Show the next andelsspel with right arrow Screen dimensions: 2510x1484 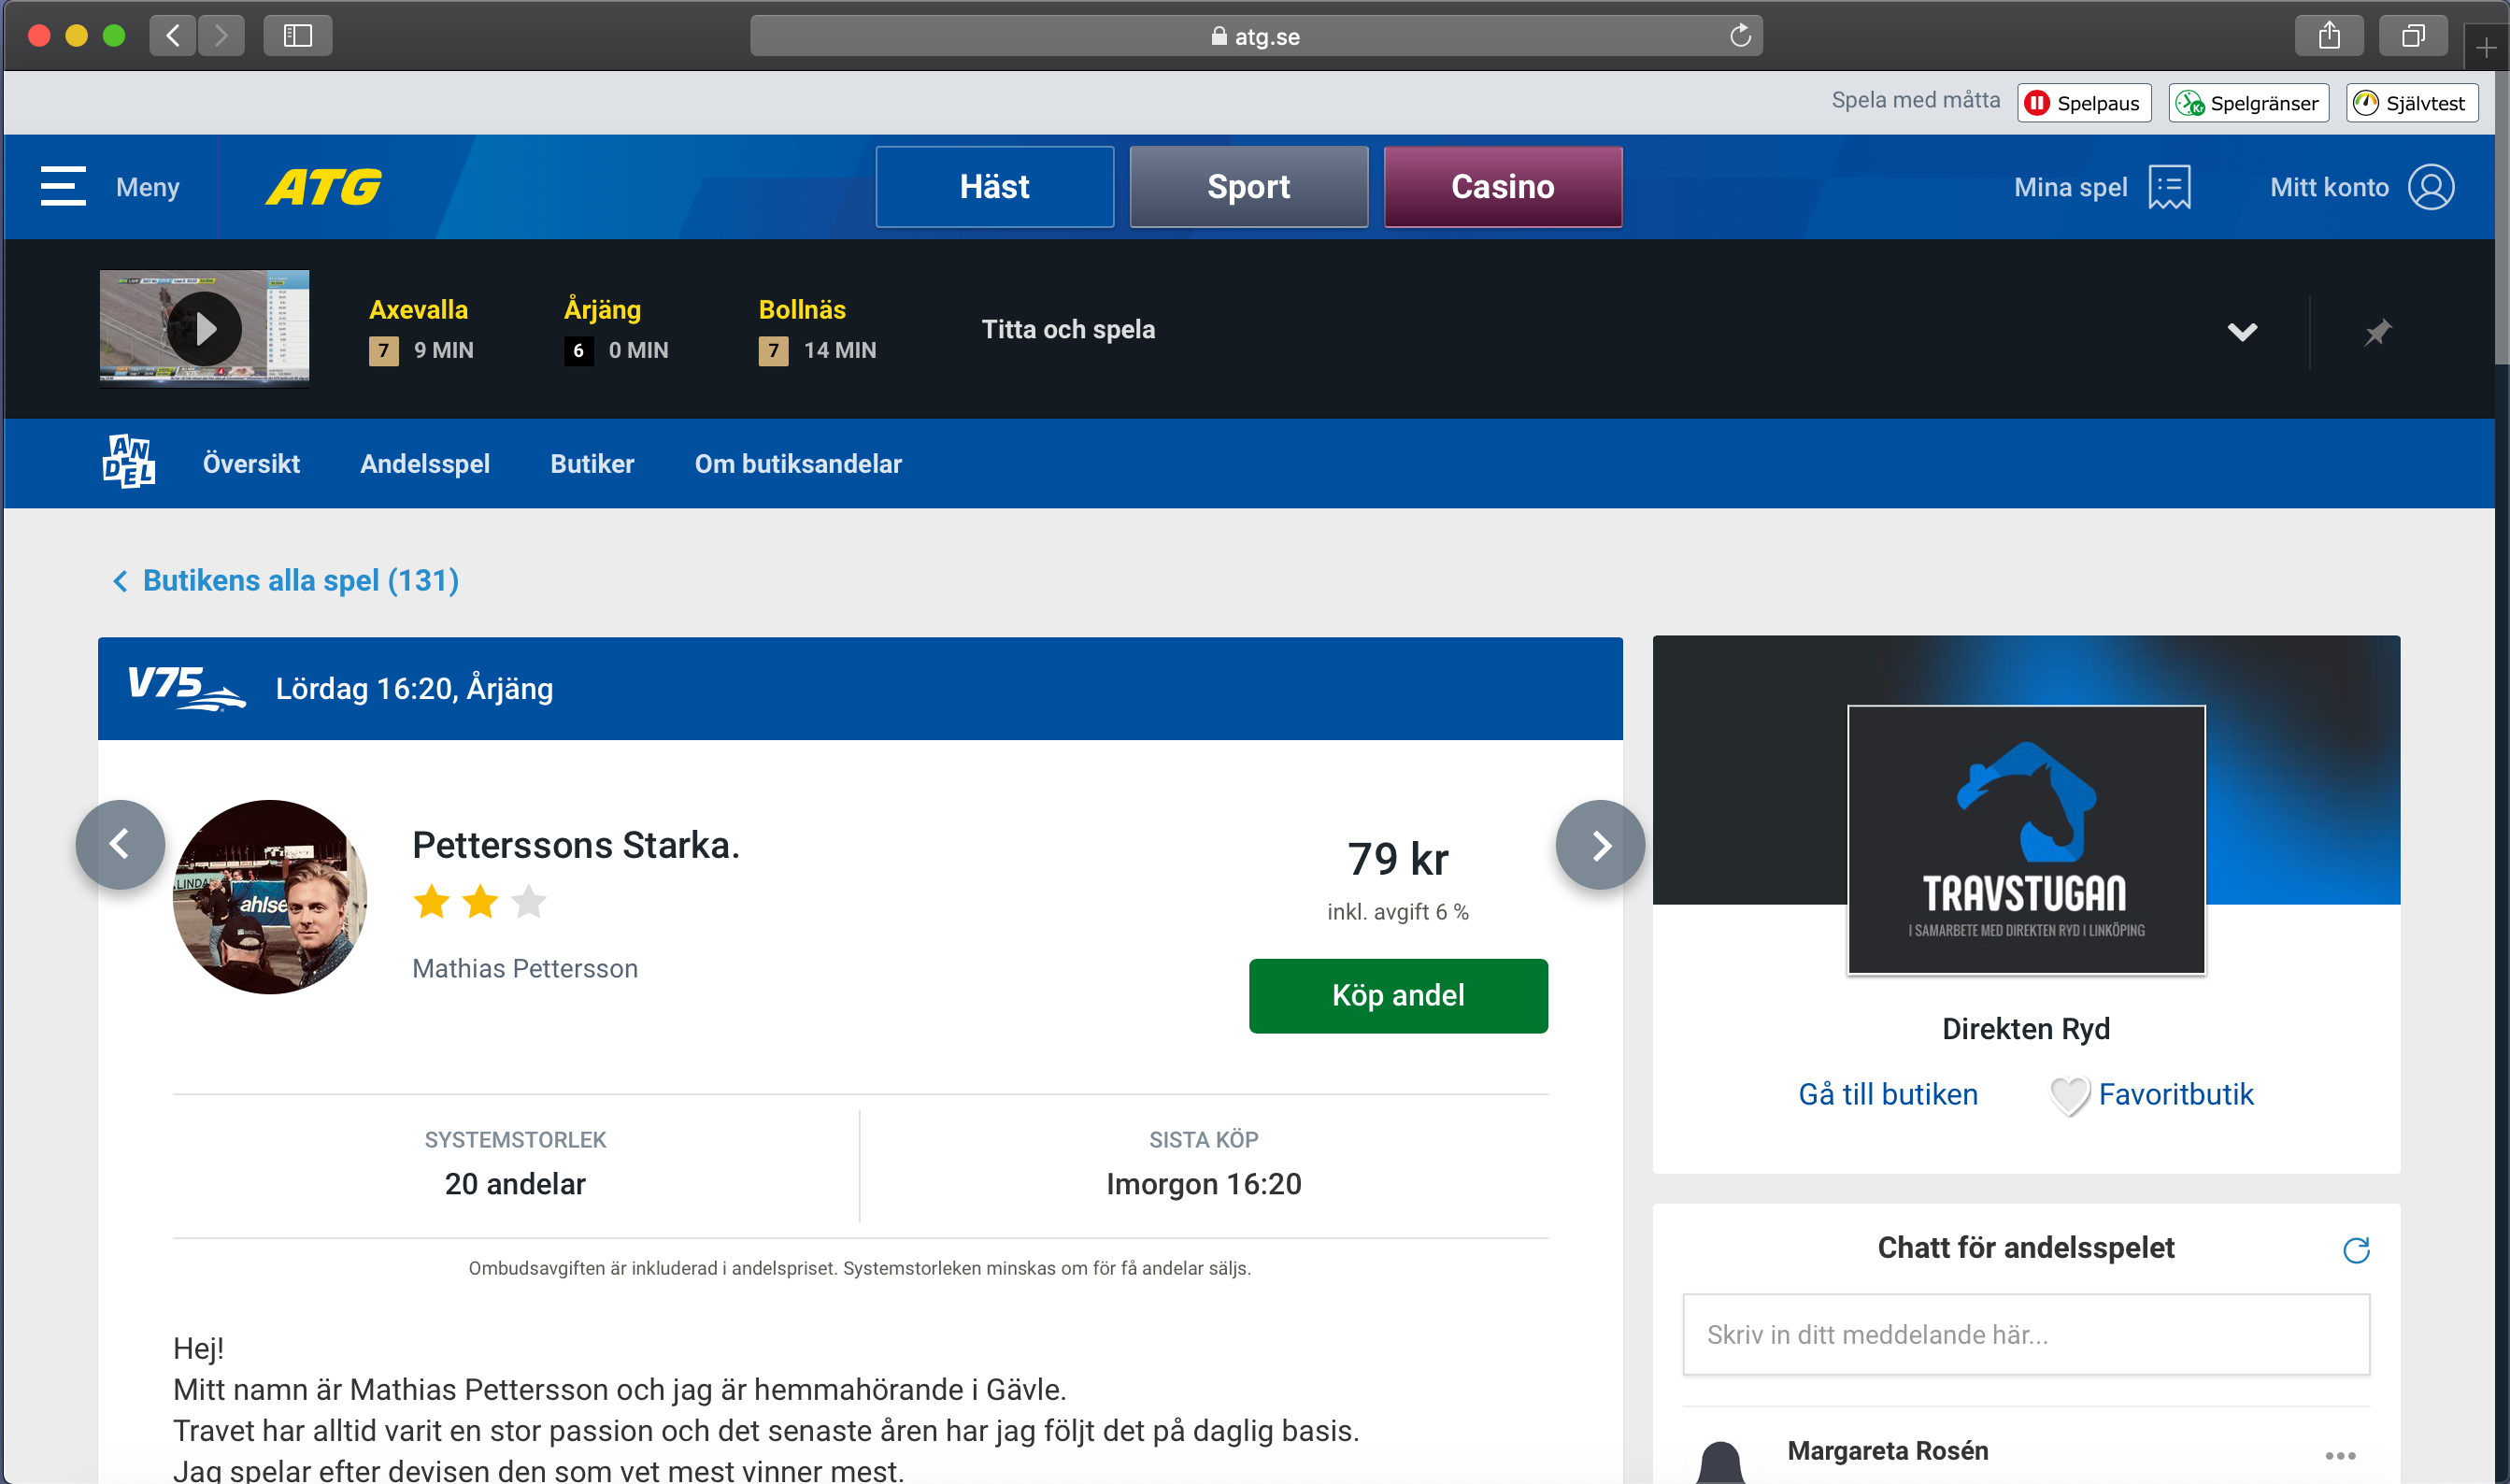click(1600, 845)
